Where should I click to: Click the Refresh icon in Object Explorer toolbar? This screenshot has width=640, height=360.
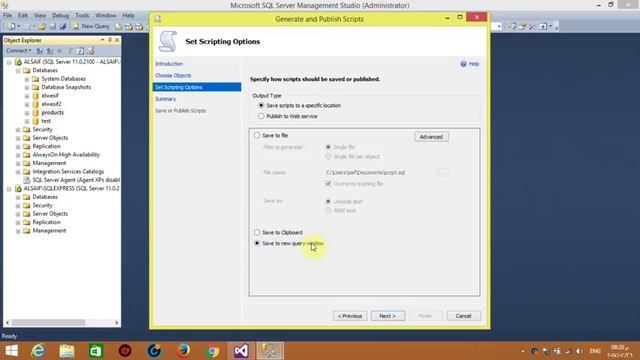point(80,51)
